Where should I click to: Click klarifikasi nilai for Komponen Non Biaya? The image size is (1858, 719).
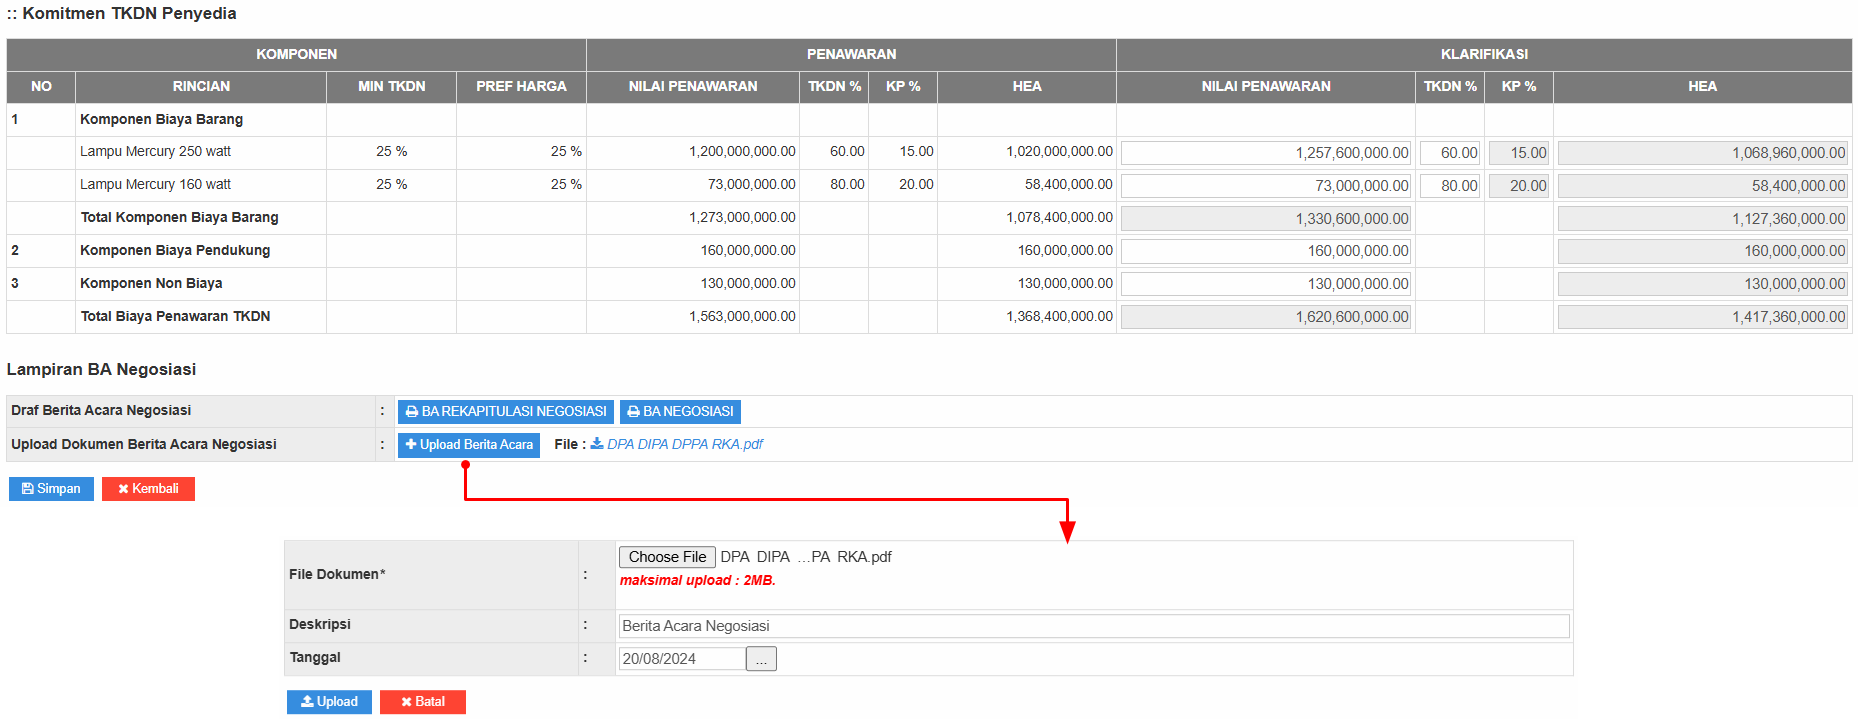click(1265, 284)
